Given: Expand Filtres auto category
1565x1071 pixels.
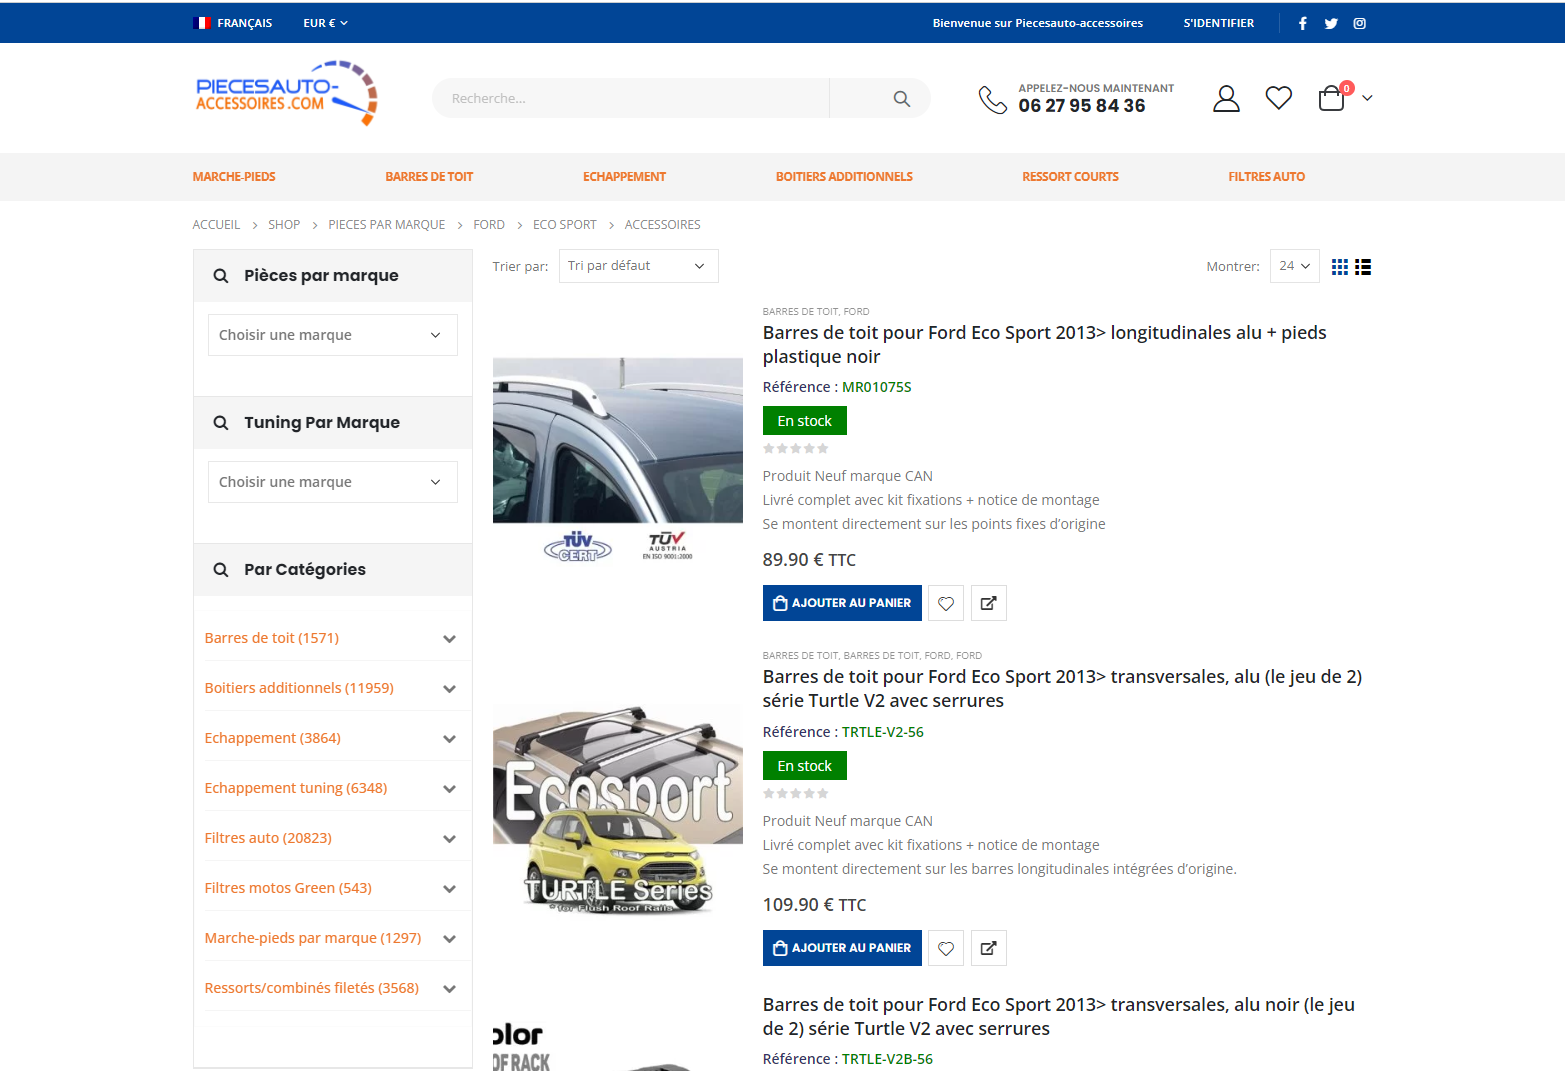Looking at the screenshot, I should click(449, 839).
